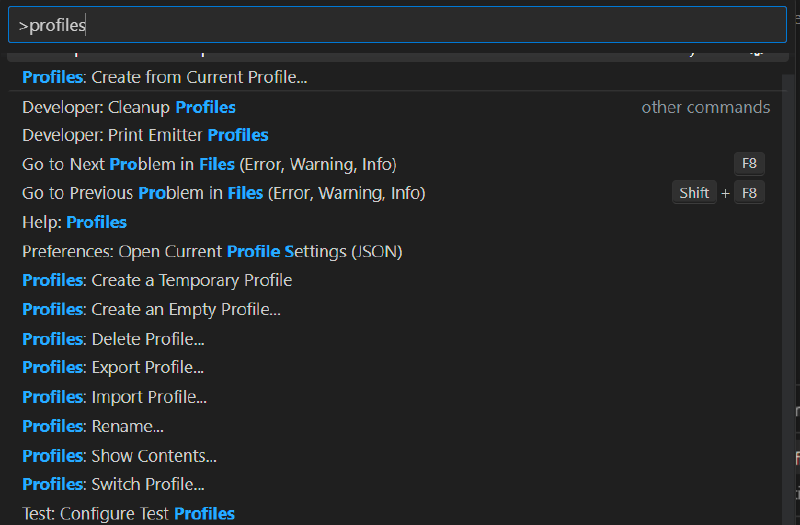Screen dimensions: 800x525
Task: Select Test: Configure Test Profiles command
Action: point(128,514)
